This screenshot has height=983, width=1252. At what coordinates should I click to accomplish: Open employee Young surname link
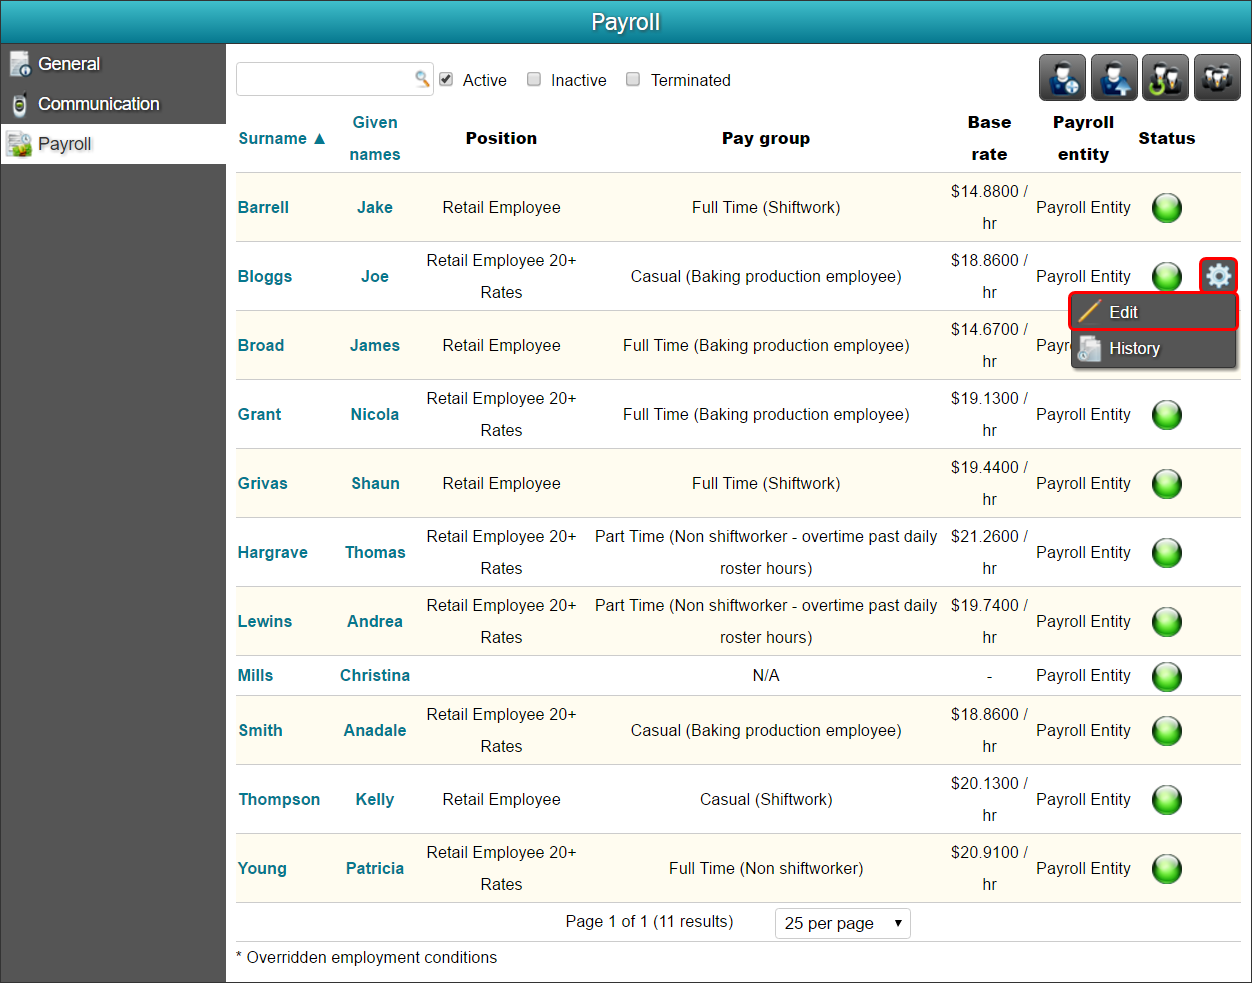point(262,868)
